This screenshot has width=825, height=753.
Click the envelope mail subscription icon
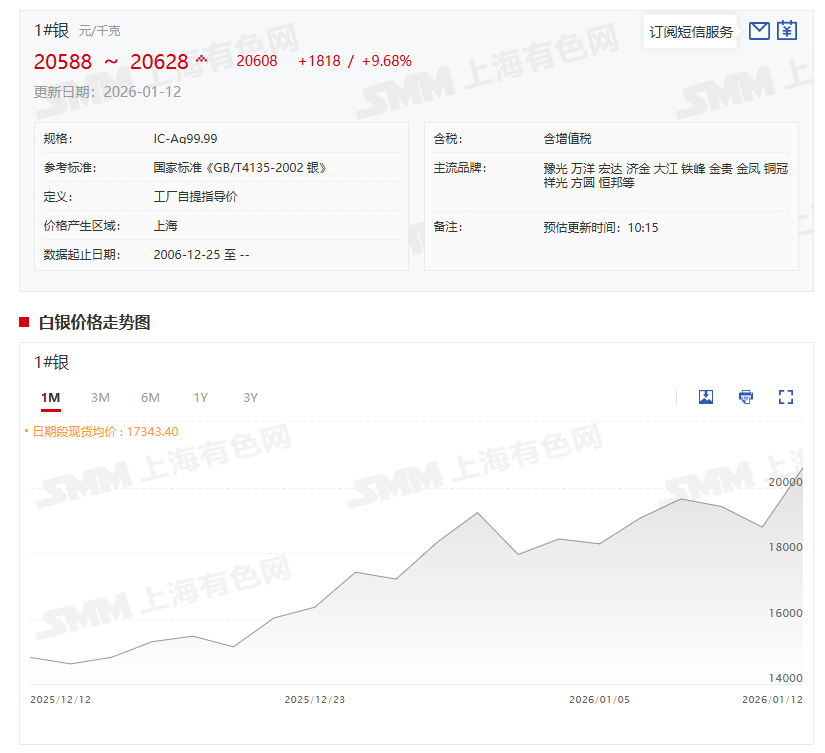click(x=759, y=31)
